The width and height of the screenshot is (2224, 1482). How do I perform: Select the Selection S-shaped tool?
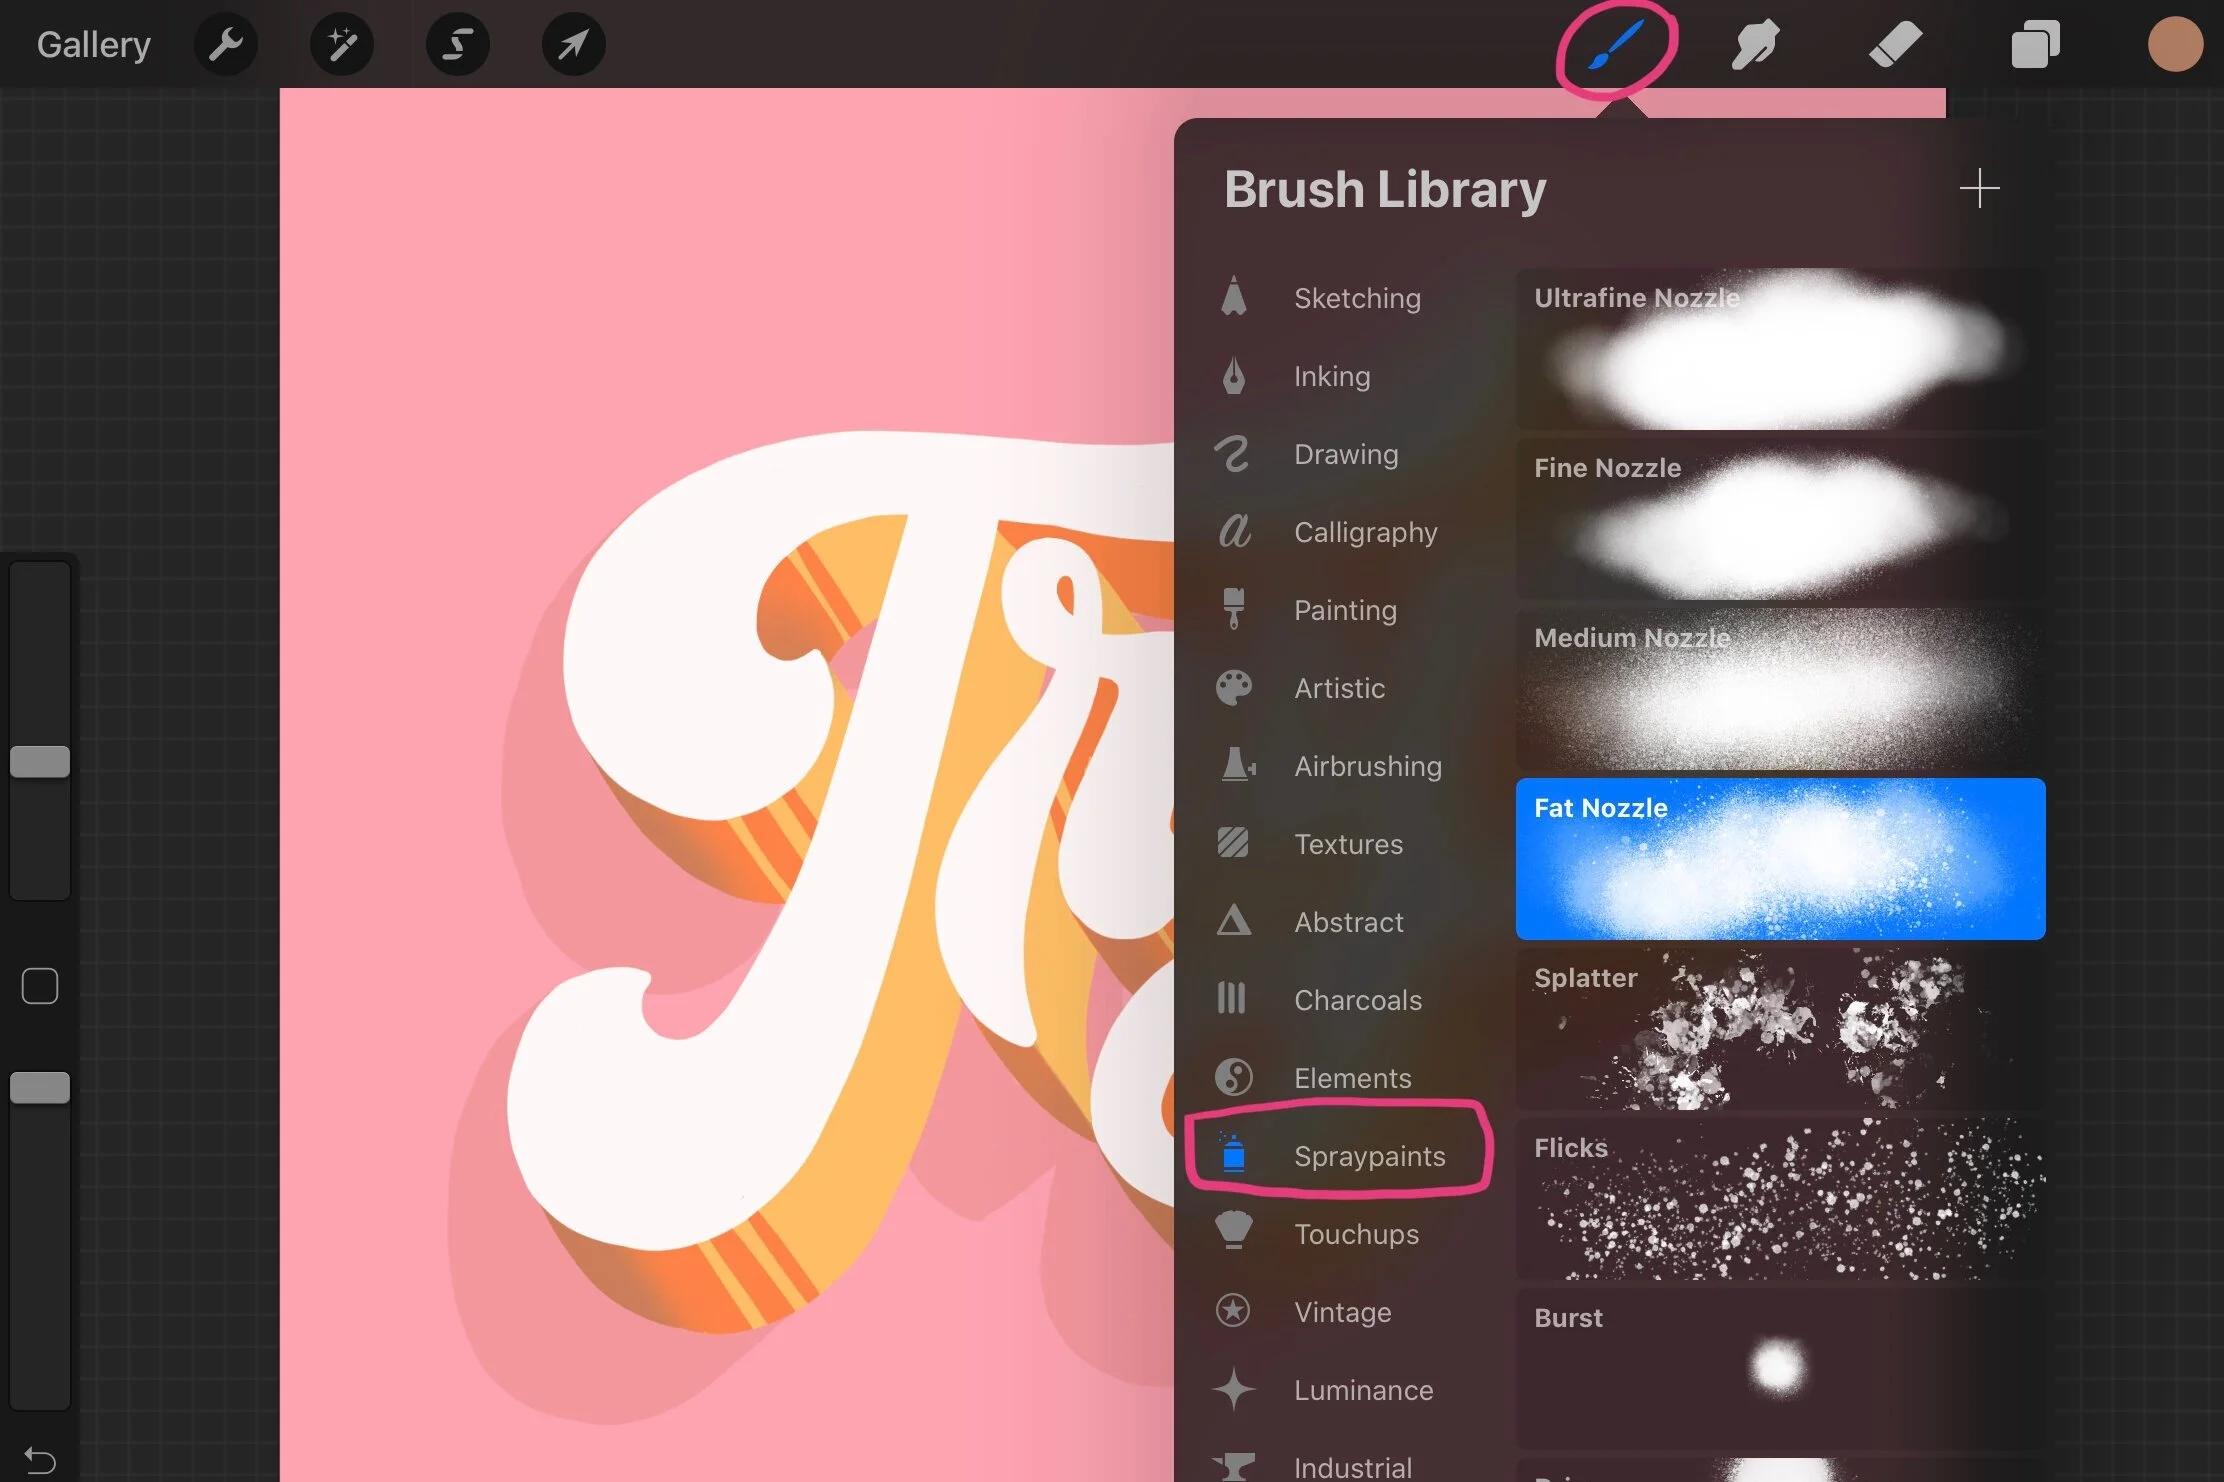[x=458, y=44]
